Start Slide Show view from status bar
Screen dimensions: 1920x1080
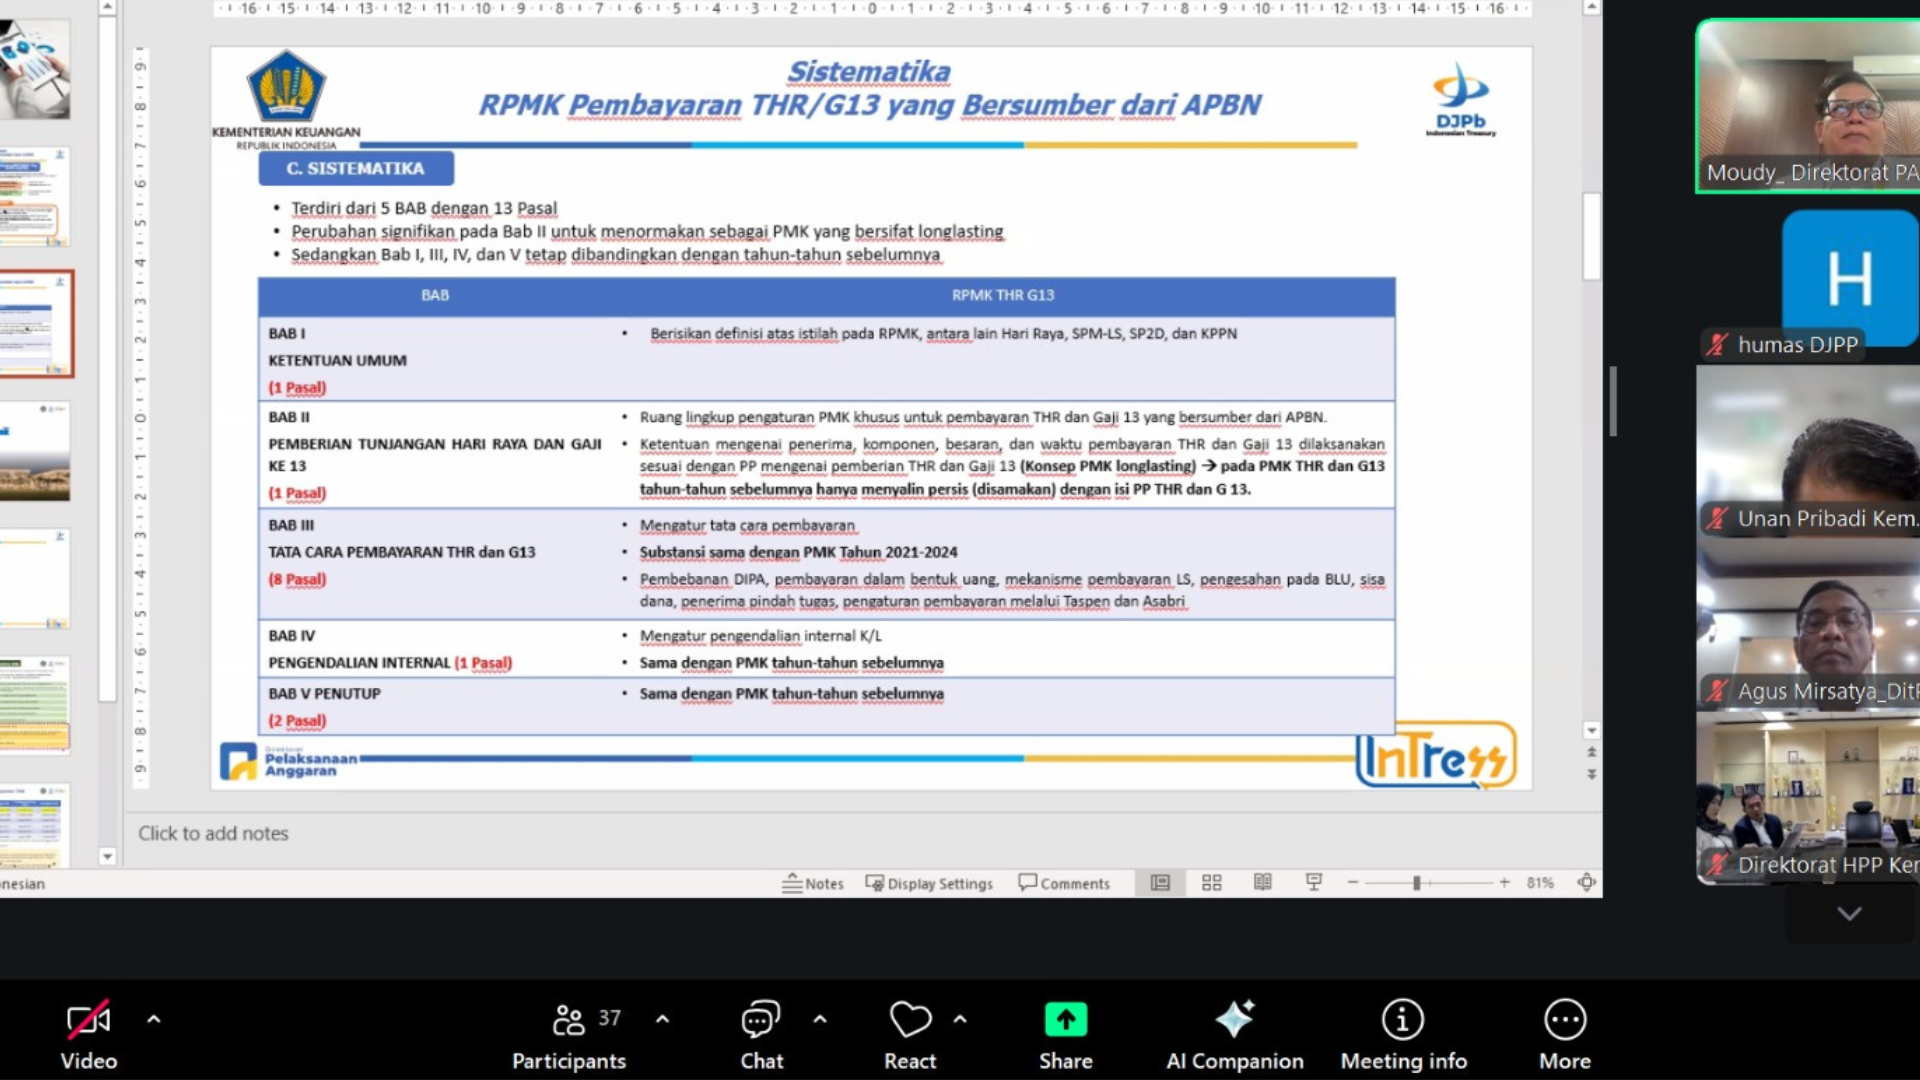[1314, 882]
